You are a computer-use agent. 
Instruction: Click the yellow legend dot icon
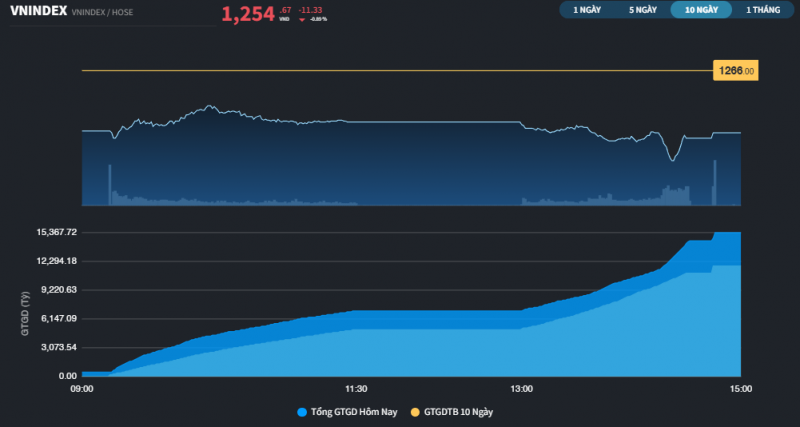[415, 411]
